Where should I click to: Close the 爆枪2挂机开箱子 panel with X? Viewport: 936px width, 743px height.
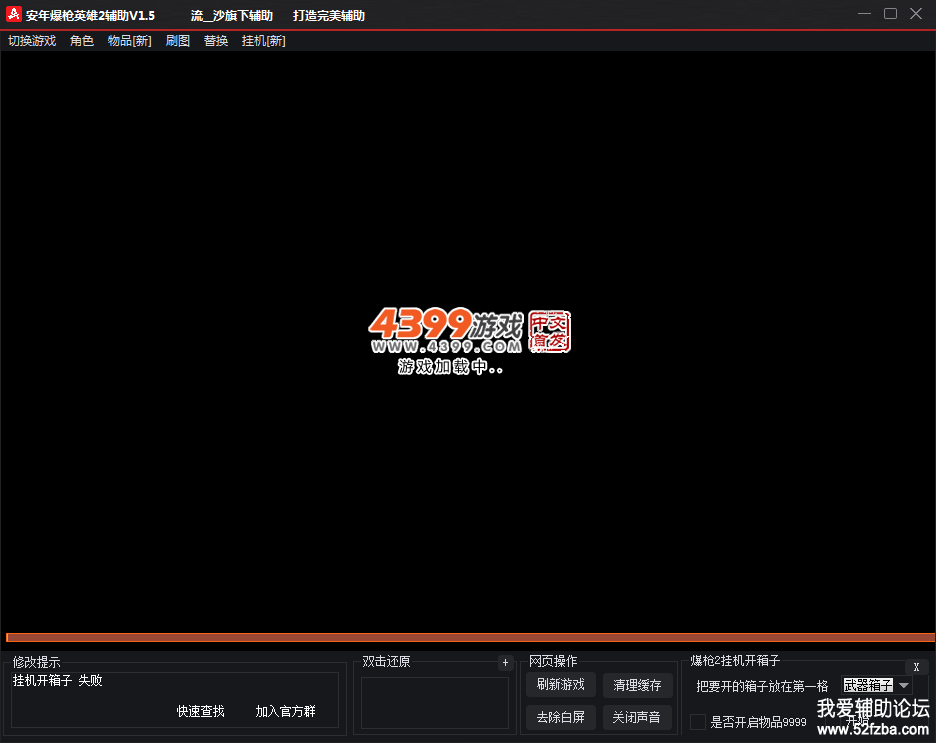click(916, 667)
